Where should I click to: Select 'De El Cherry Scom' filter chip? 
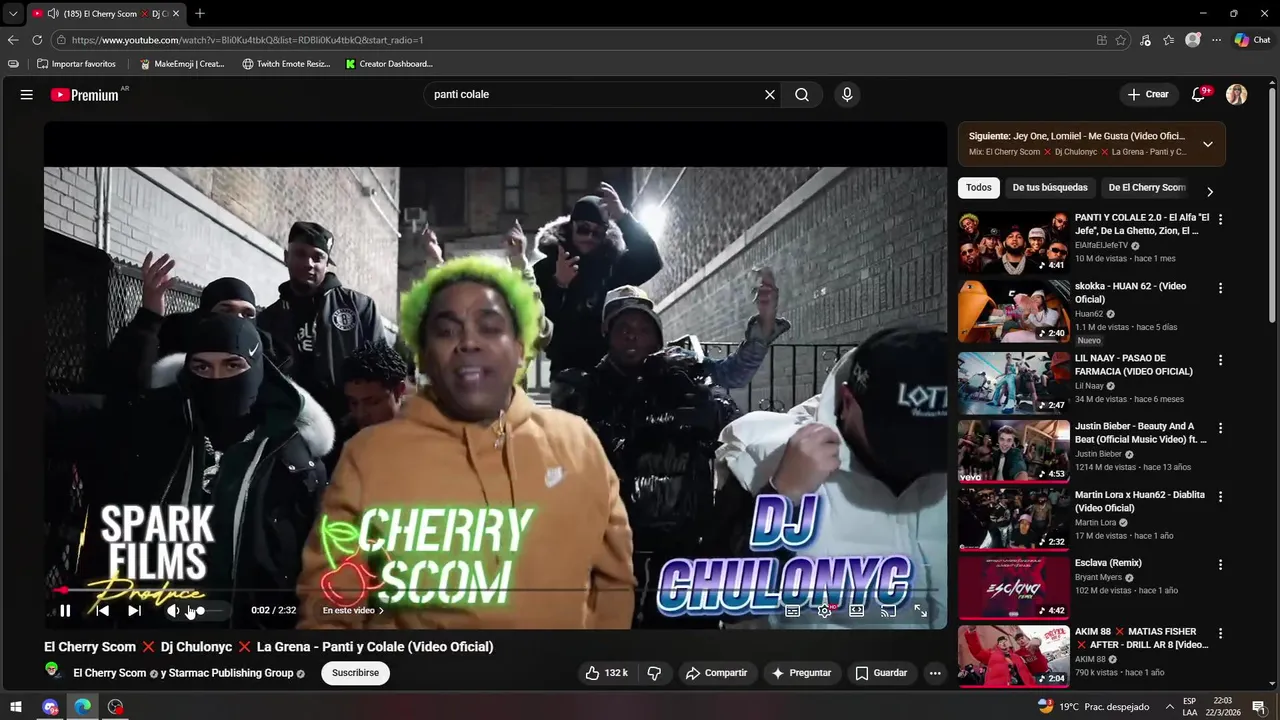click(x=1147, y=187)
